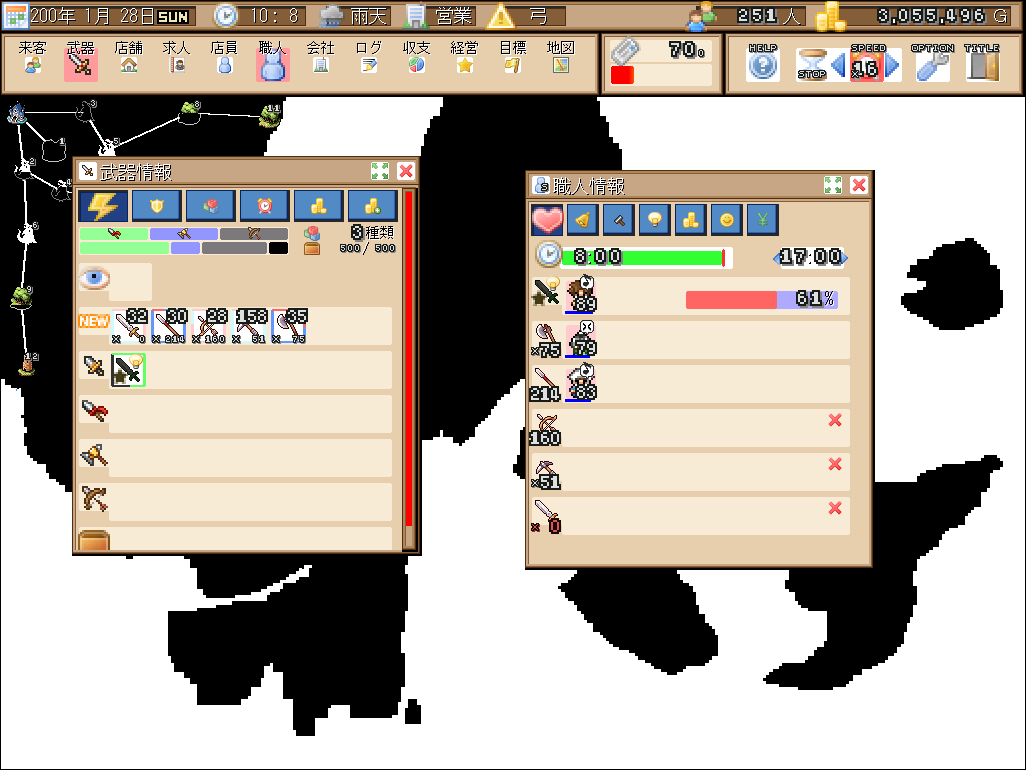The width and height of the screenshot is (1026, 770).
Task: Remove pickaxe 51 row with red X
Action: coord(835,464)
